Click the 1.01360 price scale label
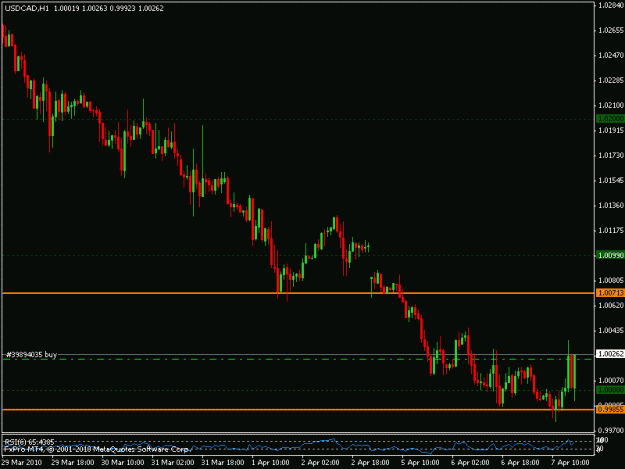625x469 pixels. (x=611, y=206)
